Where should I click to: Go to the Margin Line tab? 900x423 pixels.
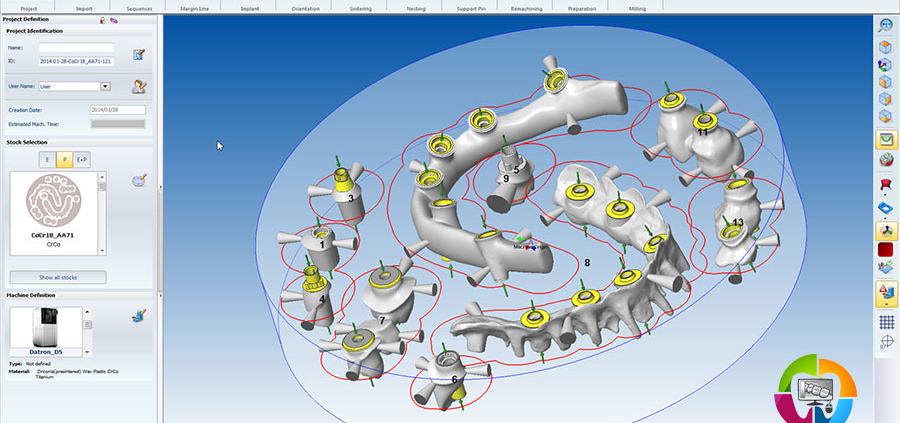[193, 7]
